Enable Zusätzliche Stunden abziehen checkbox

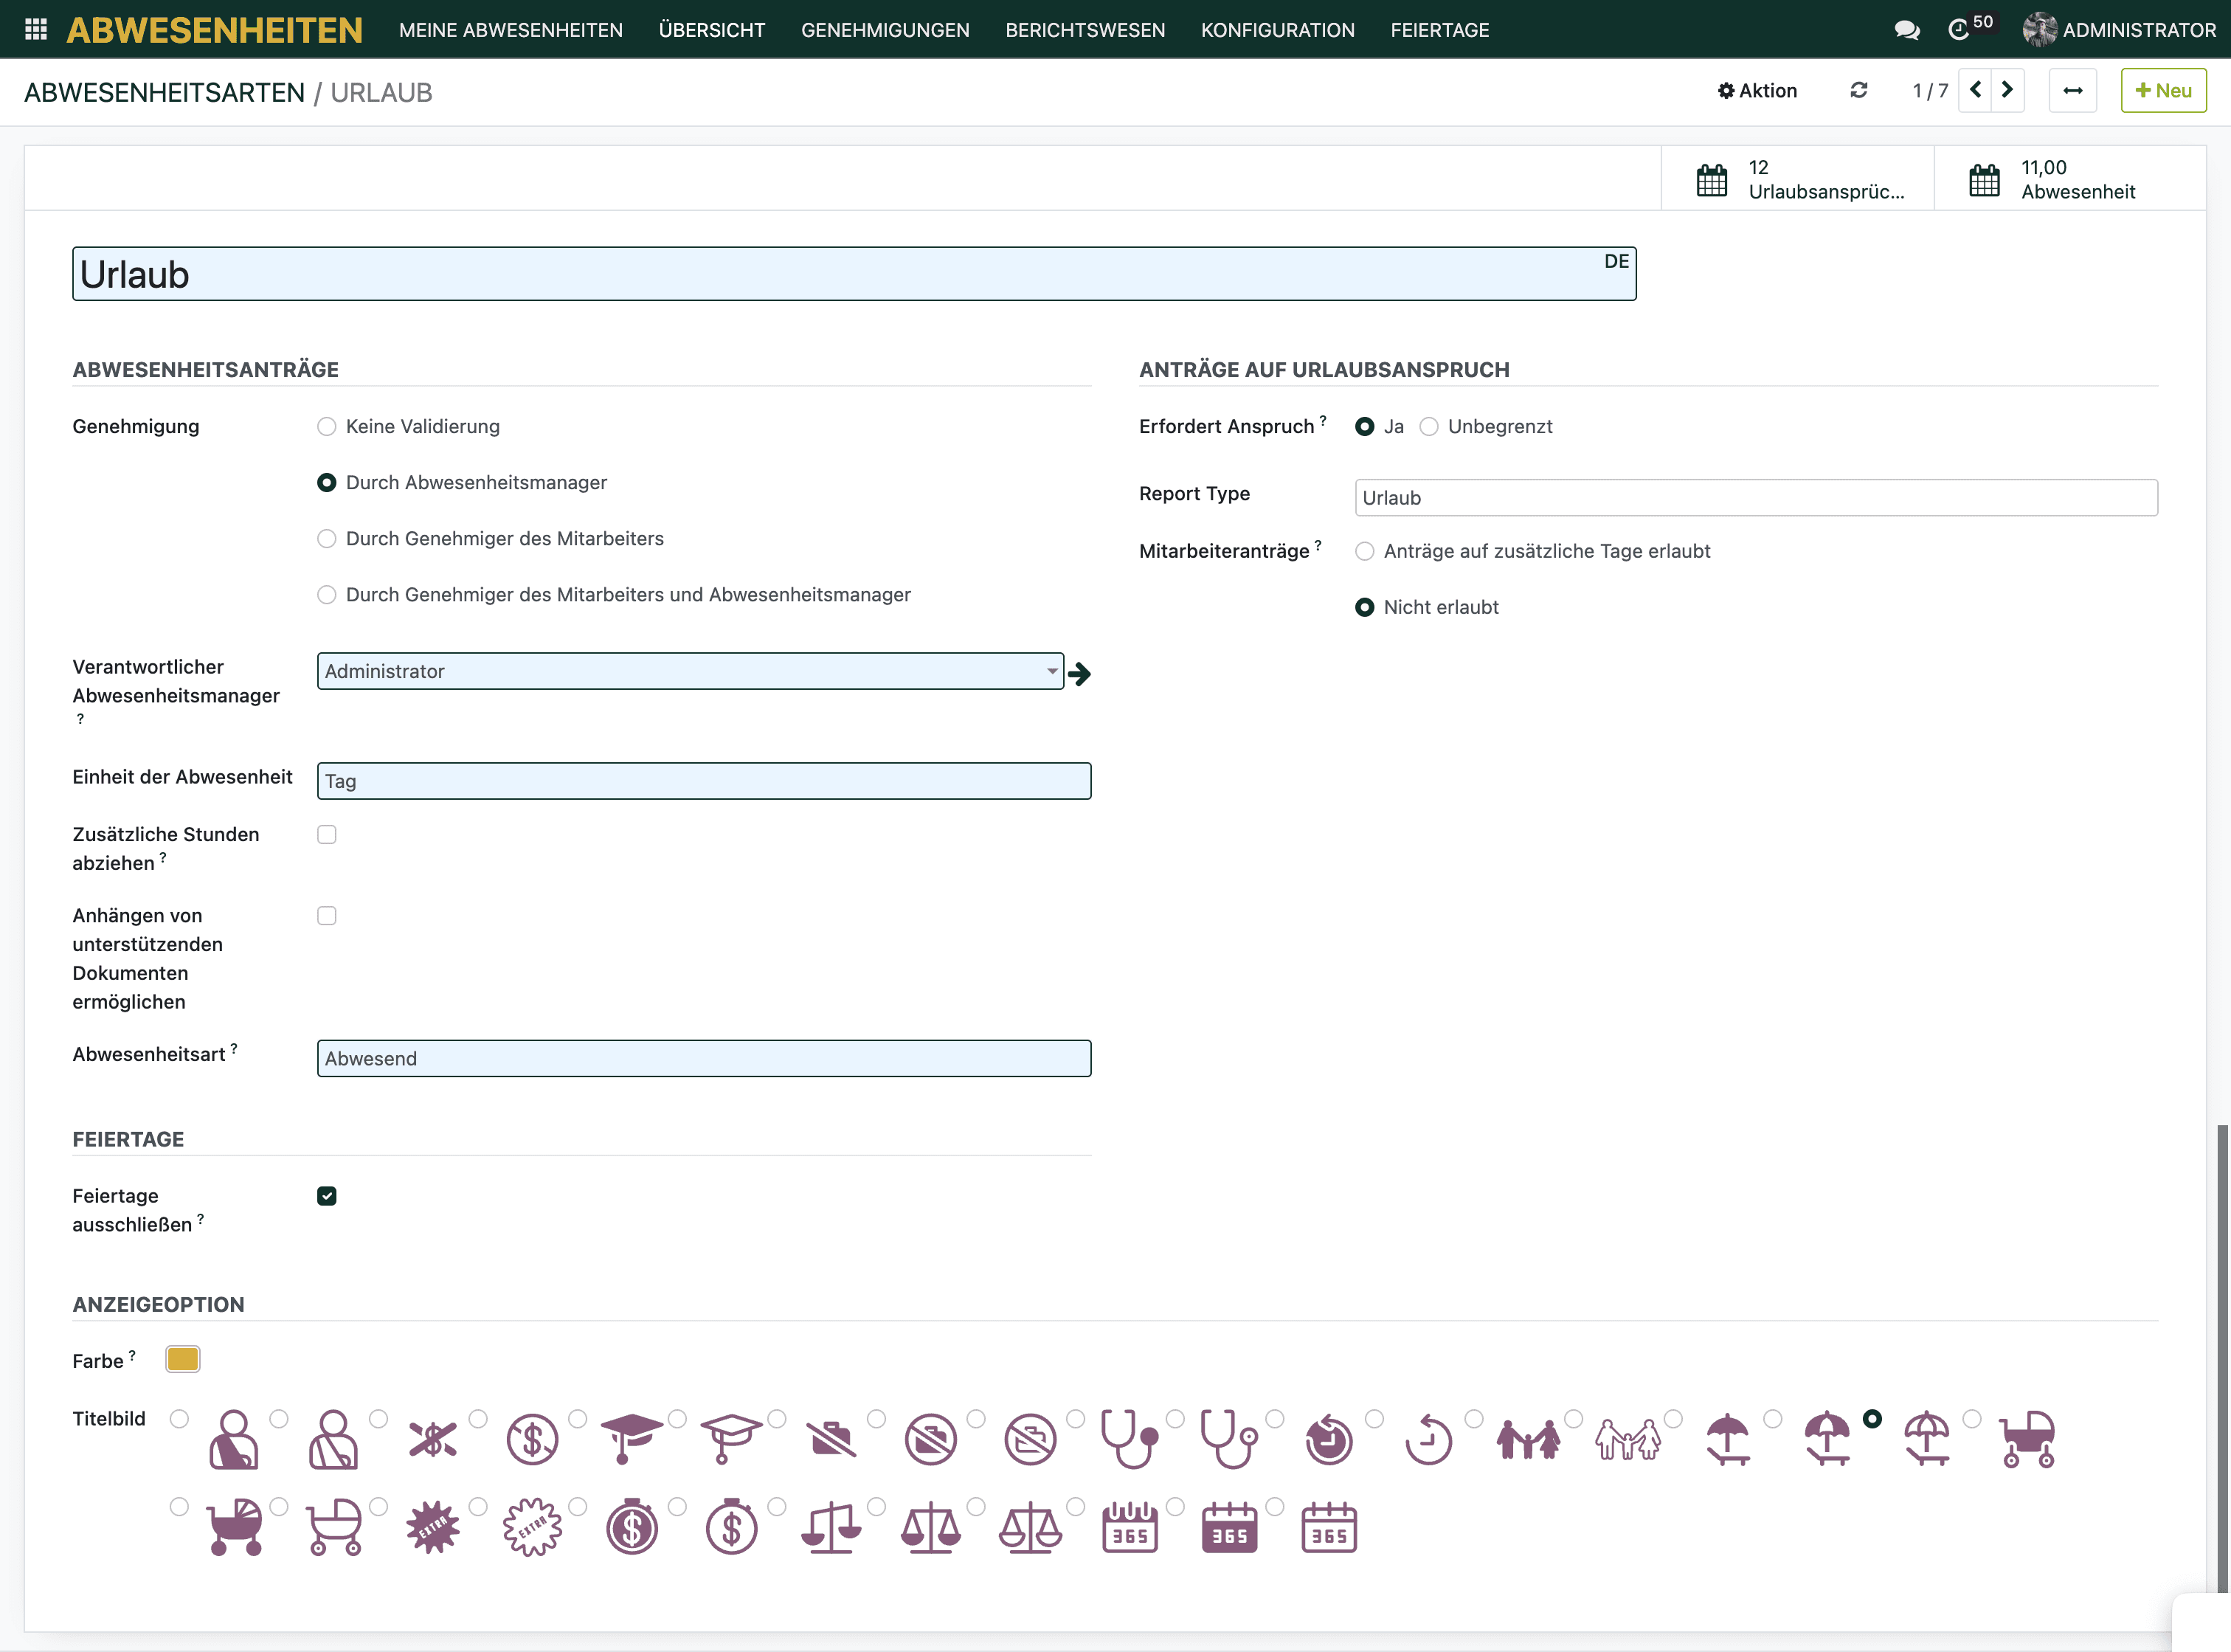tap(327, 835)
